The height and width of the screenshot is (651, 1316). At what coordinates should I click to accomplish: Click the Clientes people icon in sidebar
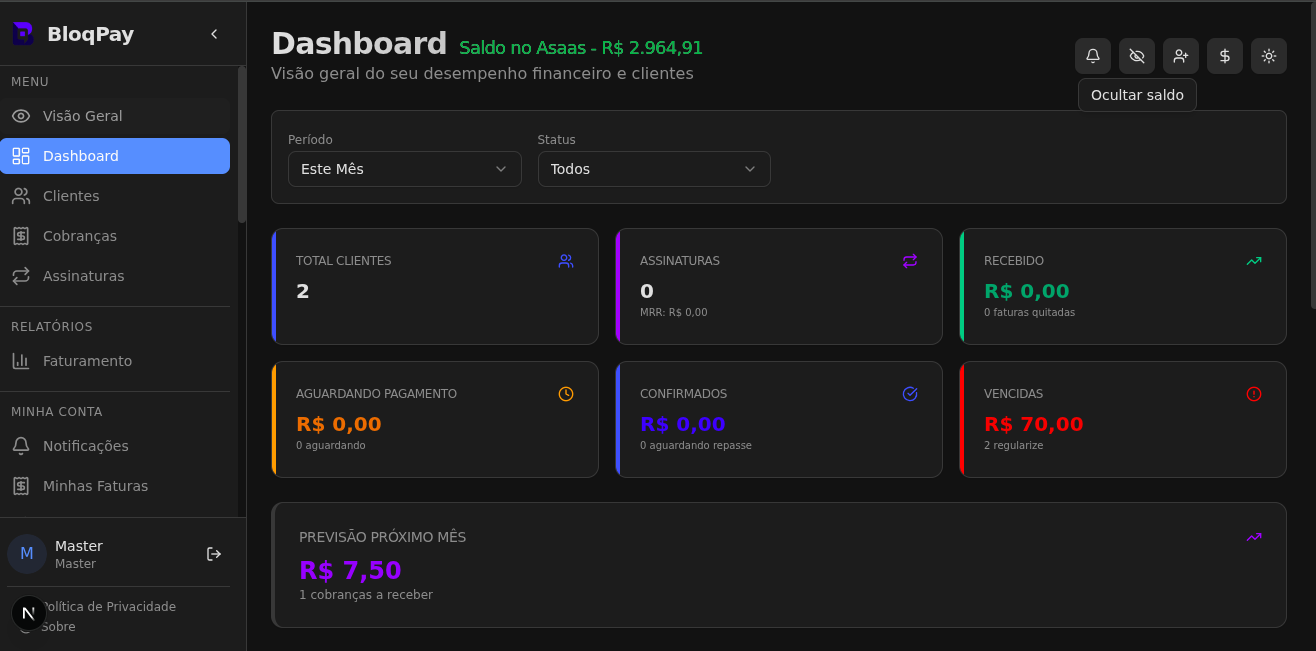coord(21,196)
